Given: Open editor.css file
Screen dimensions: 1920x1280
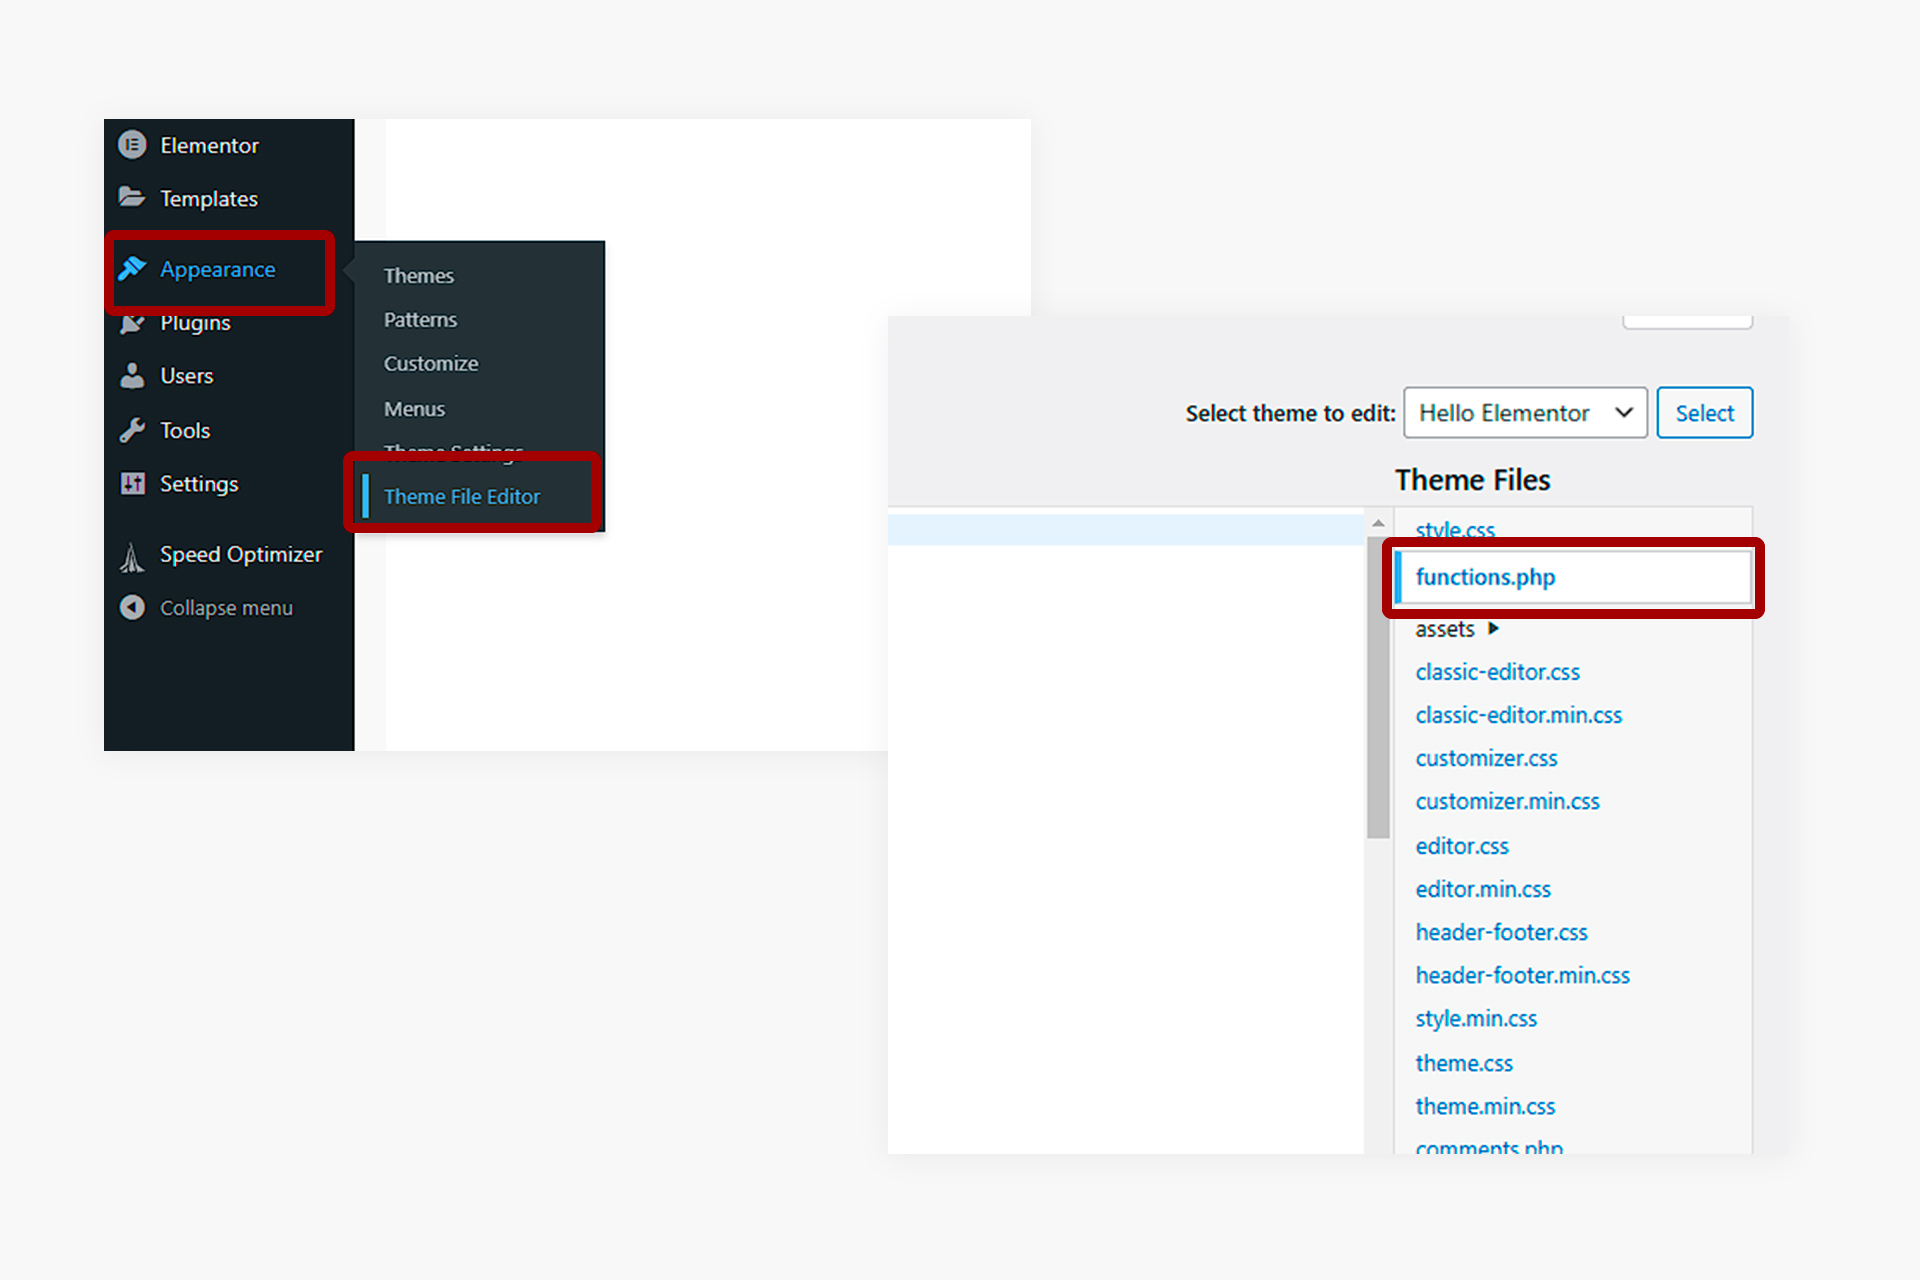Looking at the screenshot, I should pos(1462,846).
